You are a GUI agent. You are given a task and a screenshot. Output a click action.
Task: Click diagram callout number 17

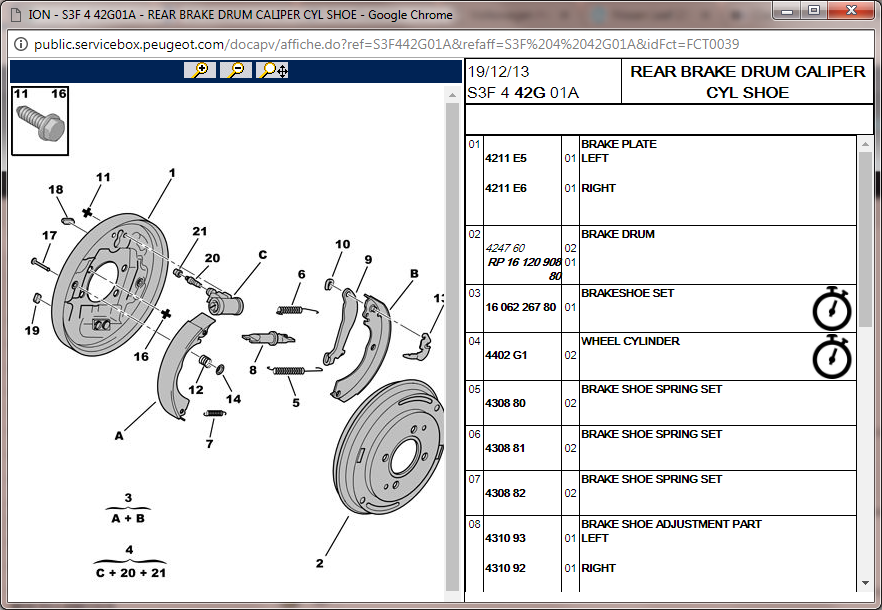[x=50, y=235]
